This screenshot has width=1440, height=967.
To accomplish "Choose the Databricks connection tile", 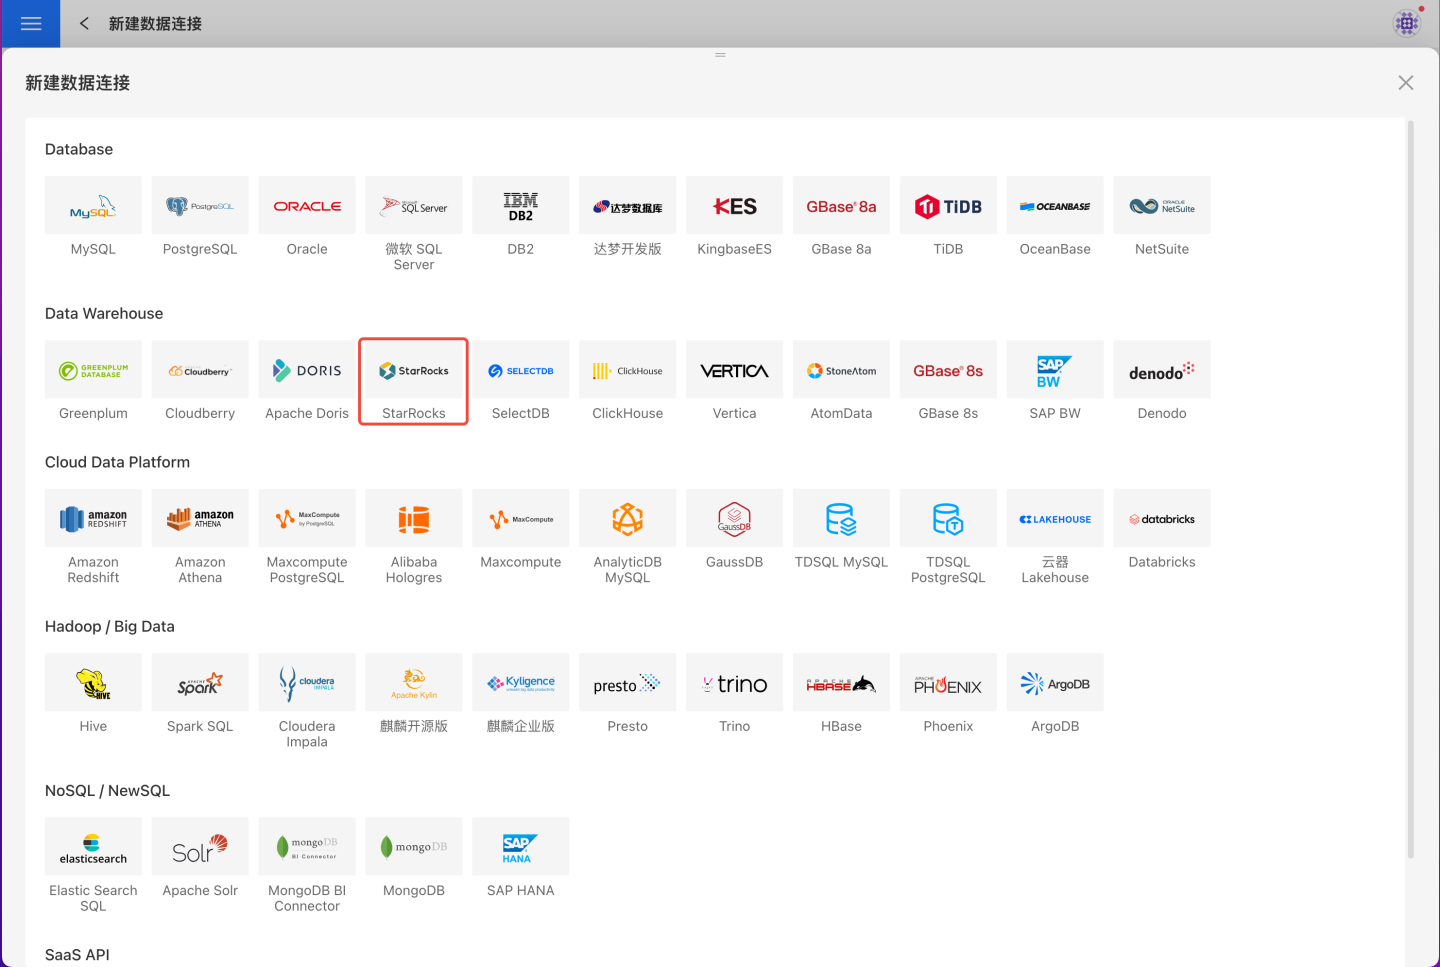I will pyautogui.click(x=1161, y=519).
